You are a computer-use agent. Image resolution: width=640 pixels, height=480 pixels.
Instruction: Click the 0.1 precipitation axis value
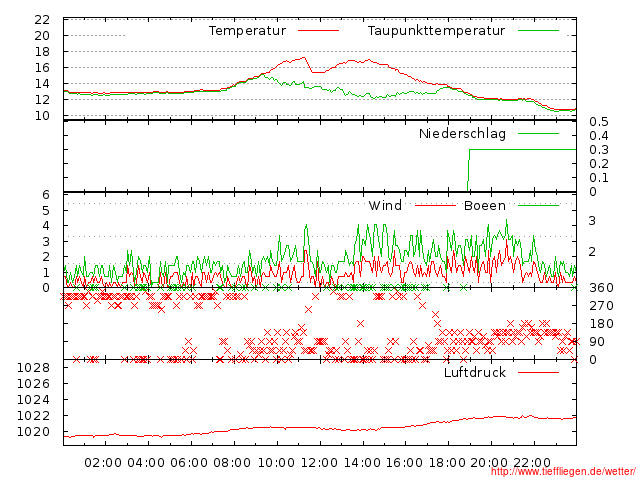coord(599,178)
